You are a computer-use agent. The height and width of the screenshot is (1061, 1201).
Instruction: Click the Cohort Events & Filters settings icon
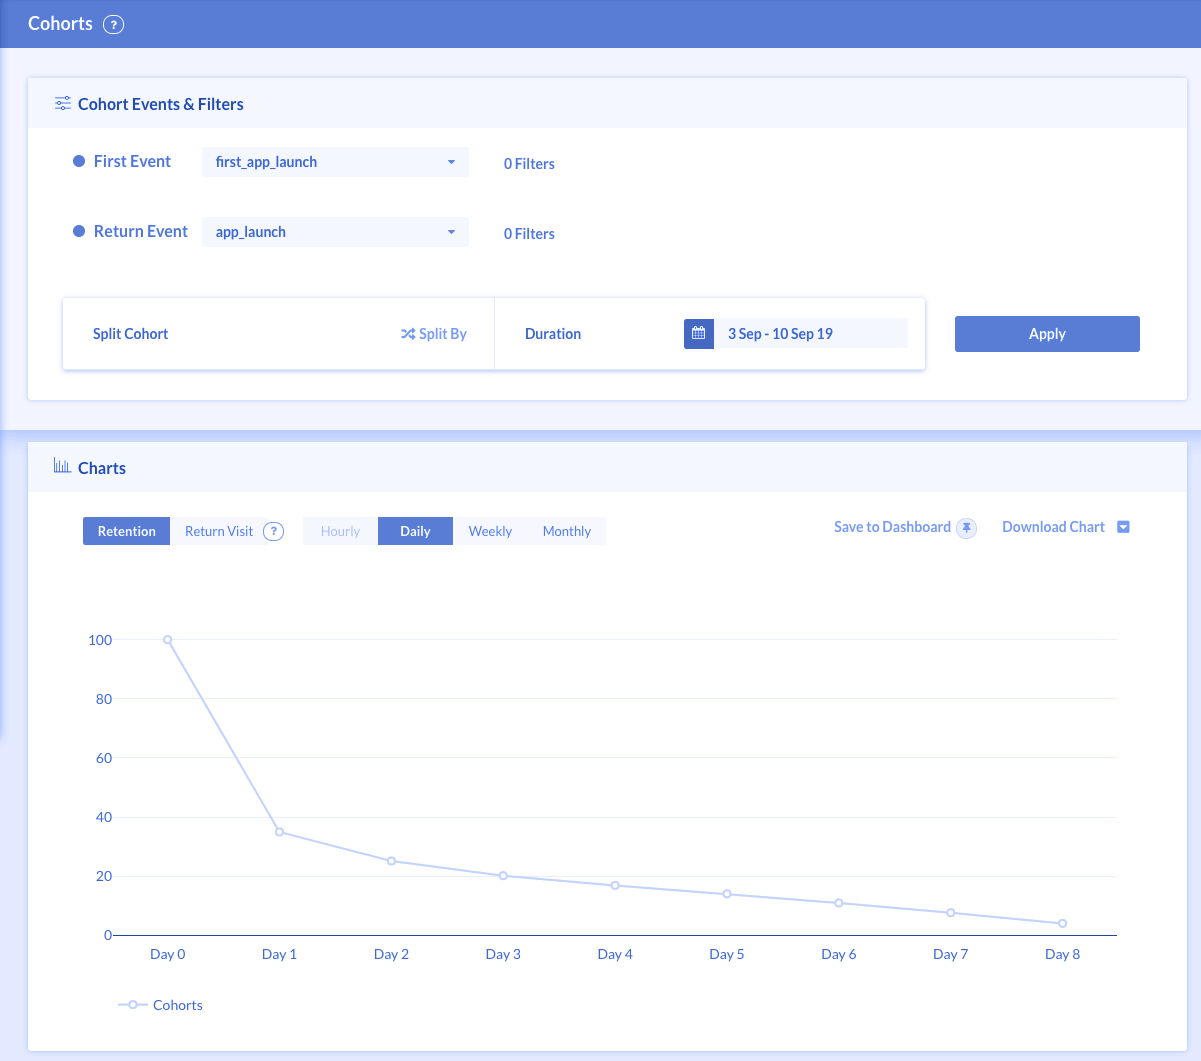point(62,103)
